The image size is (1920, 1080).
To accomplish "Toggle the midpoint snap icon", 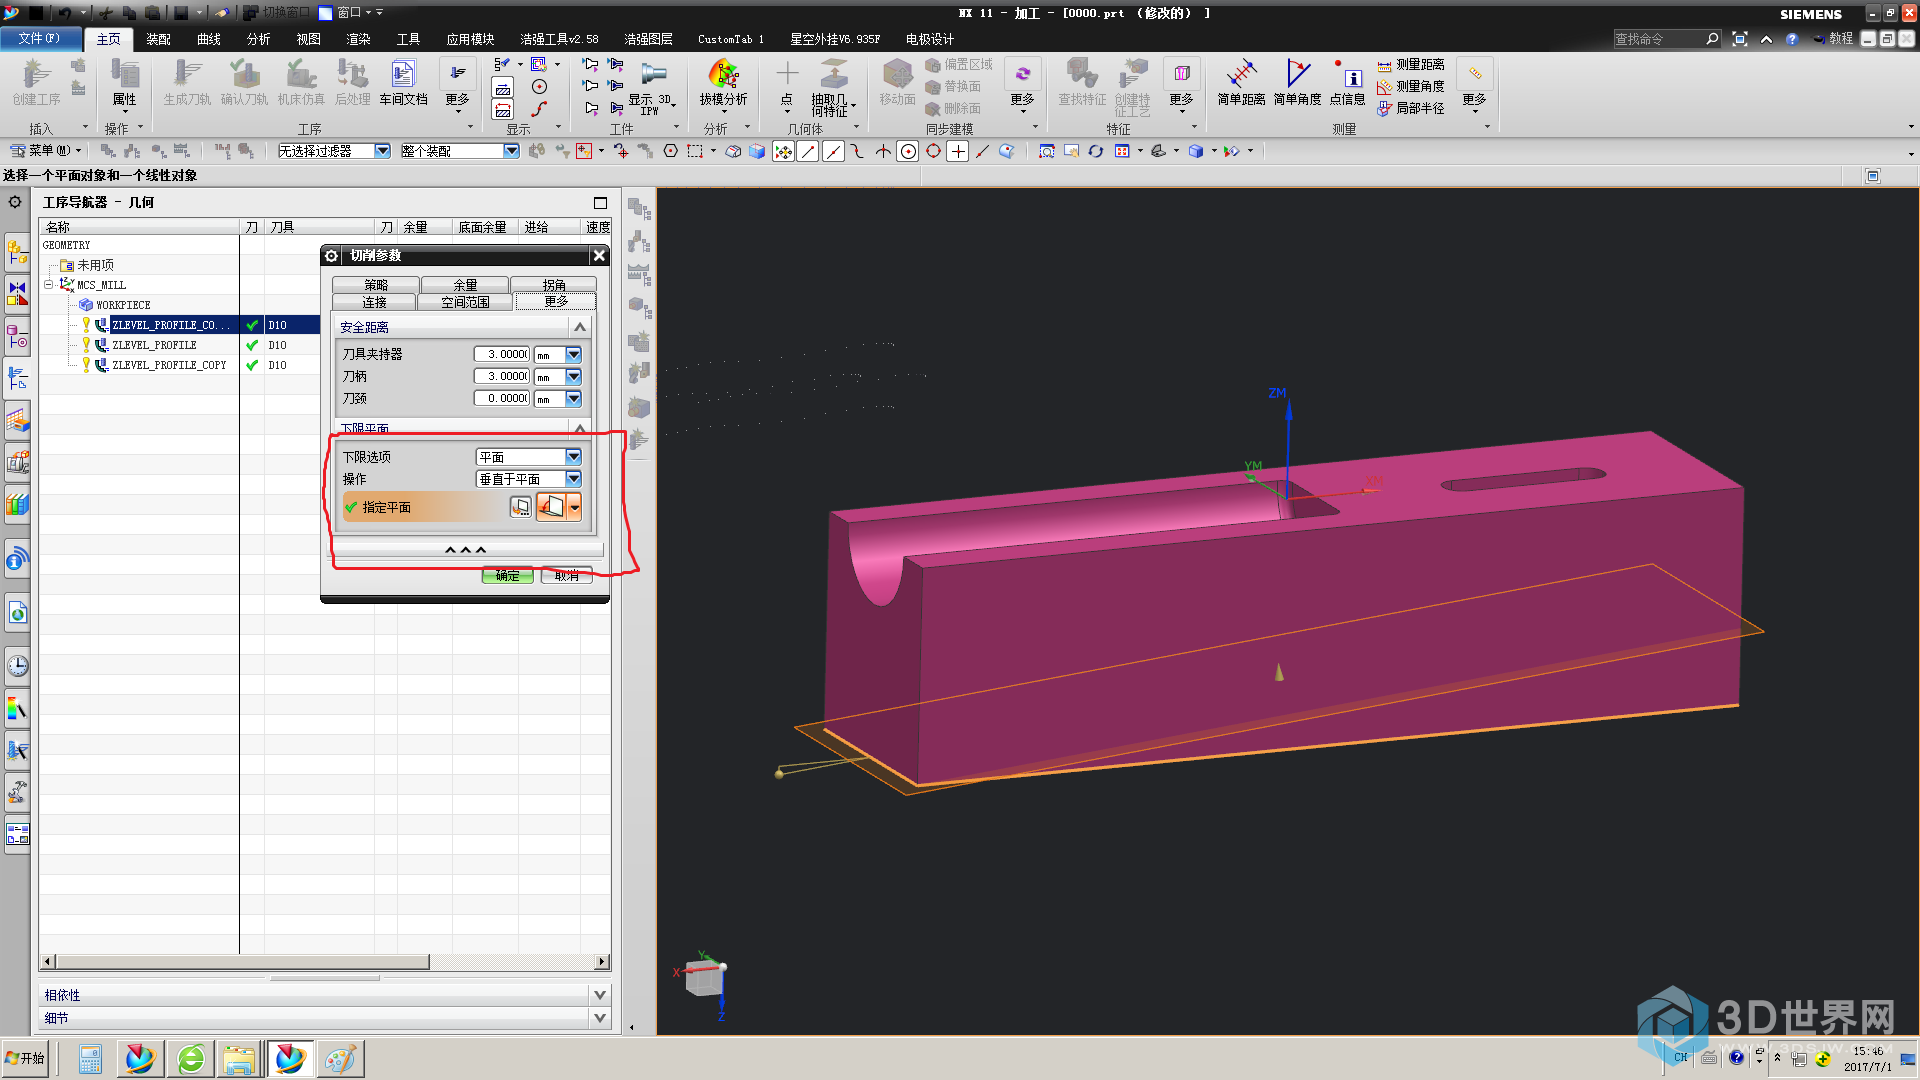I will click(833, 151).
